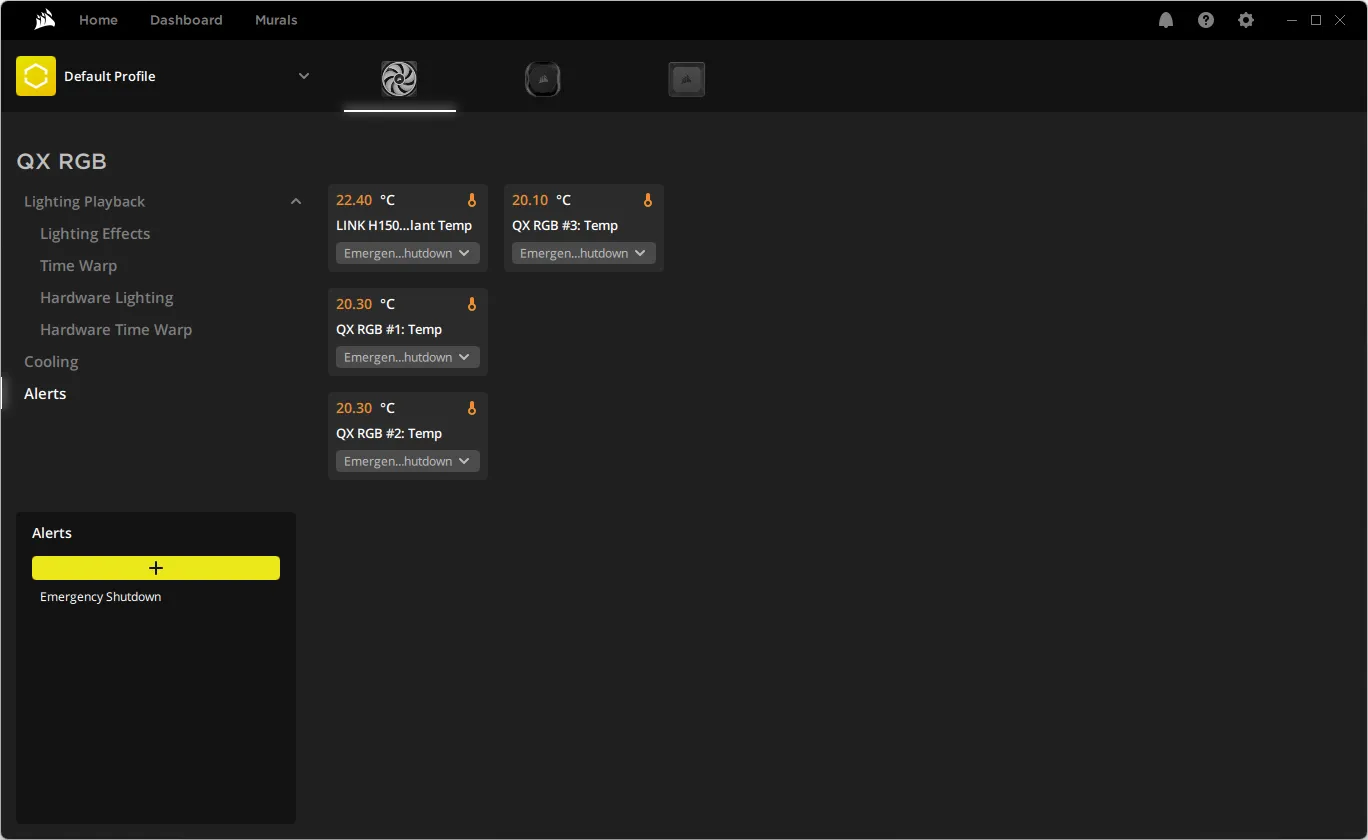This screenshot has width=1368, height=840.
Task: Select Hardware Time Warp in sidebar
Action: click(x=116, y=329)
